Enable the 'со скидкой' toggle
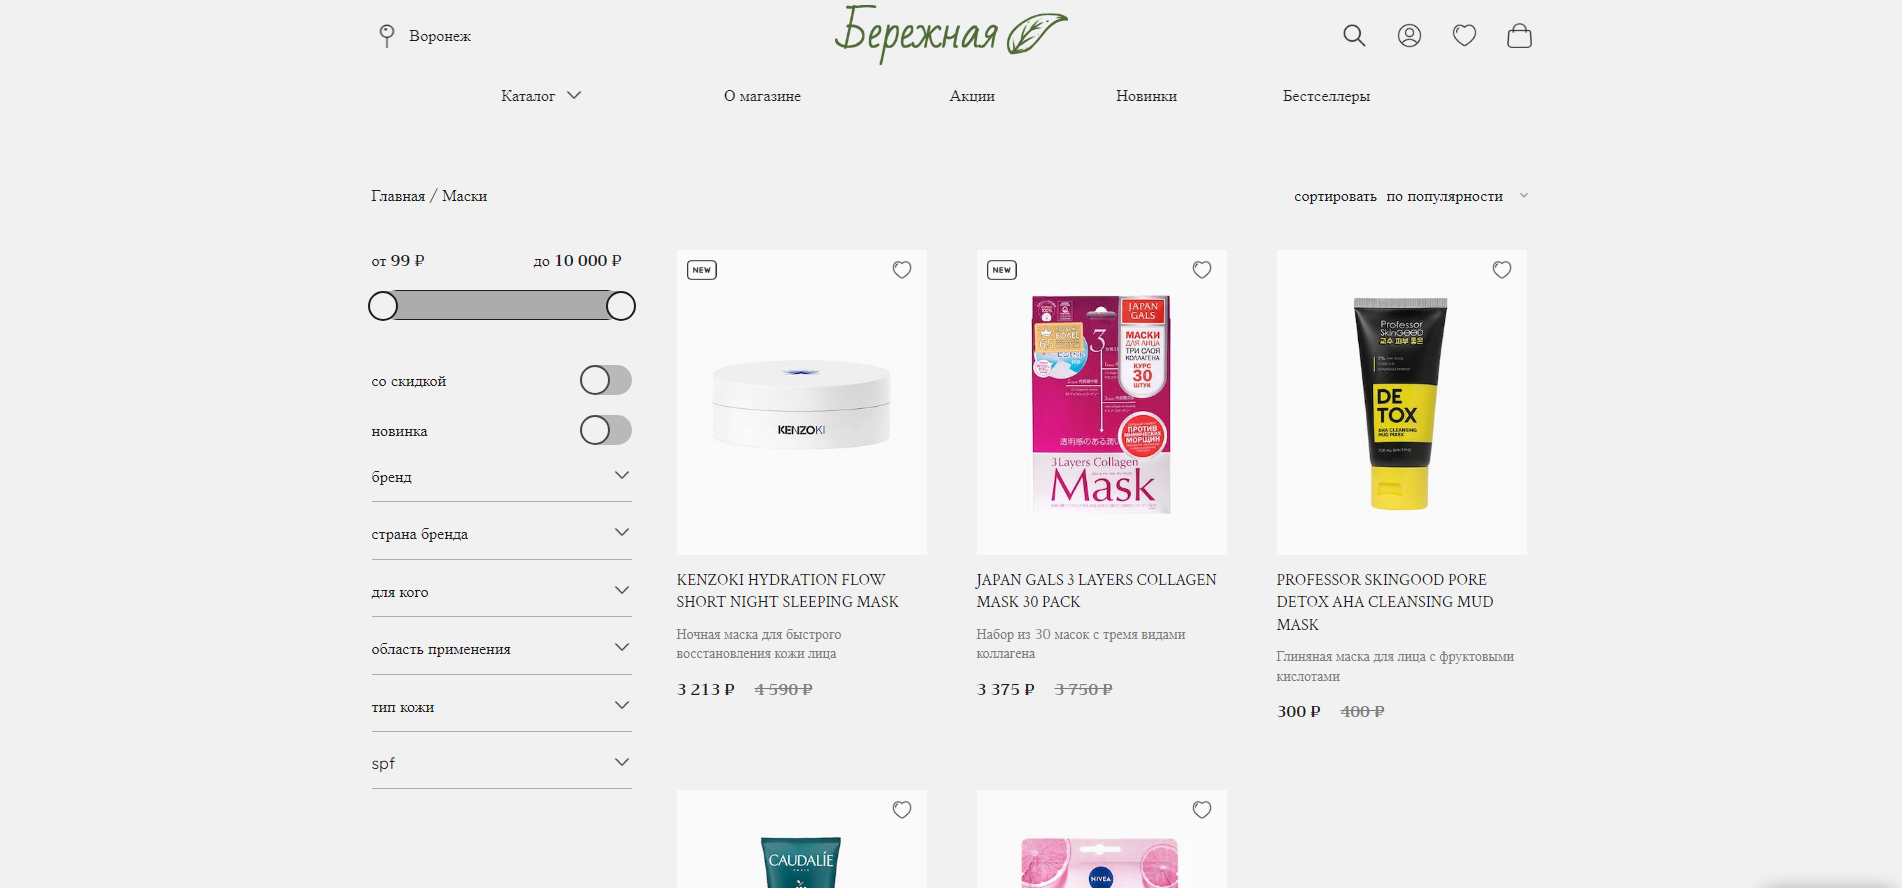 pyautogui.click(x=606, y=380)
